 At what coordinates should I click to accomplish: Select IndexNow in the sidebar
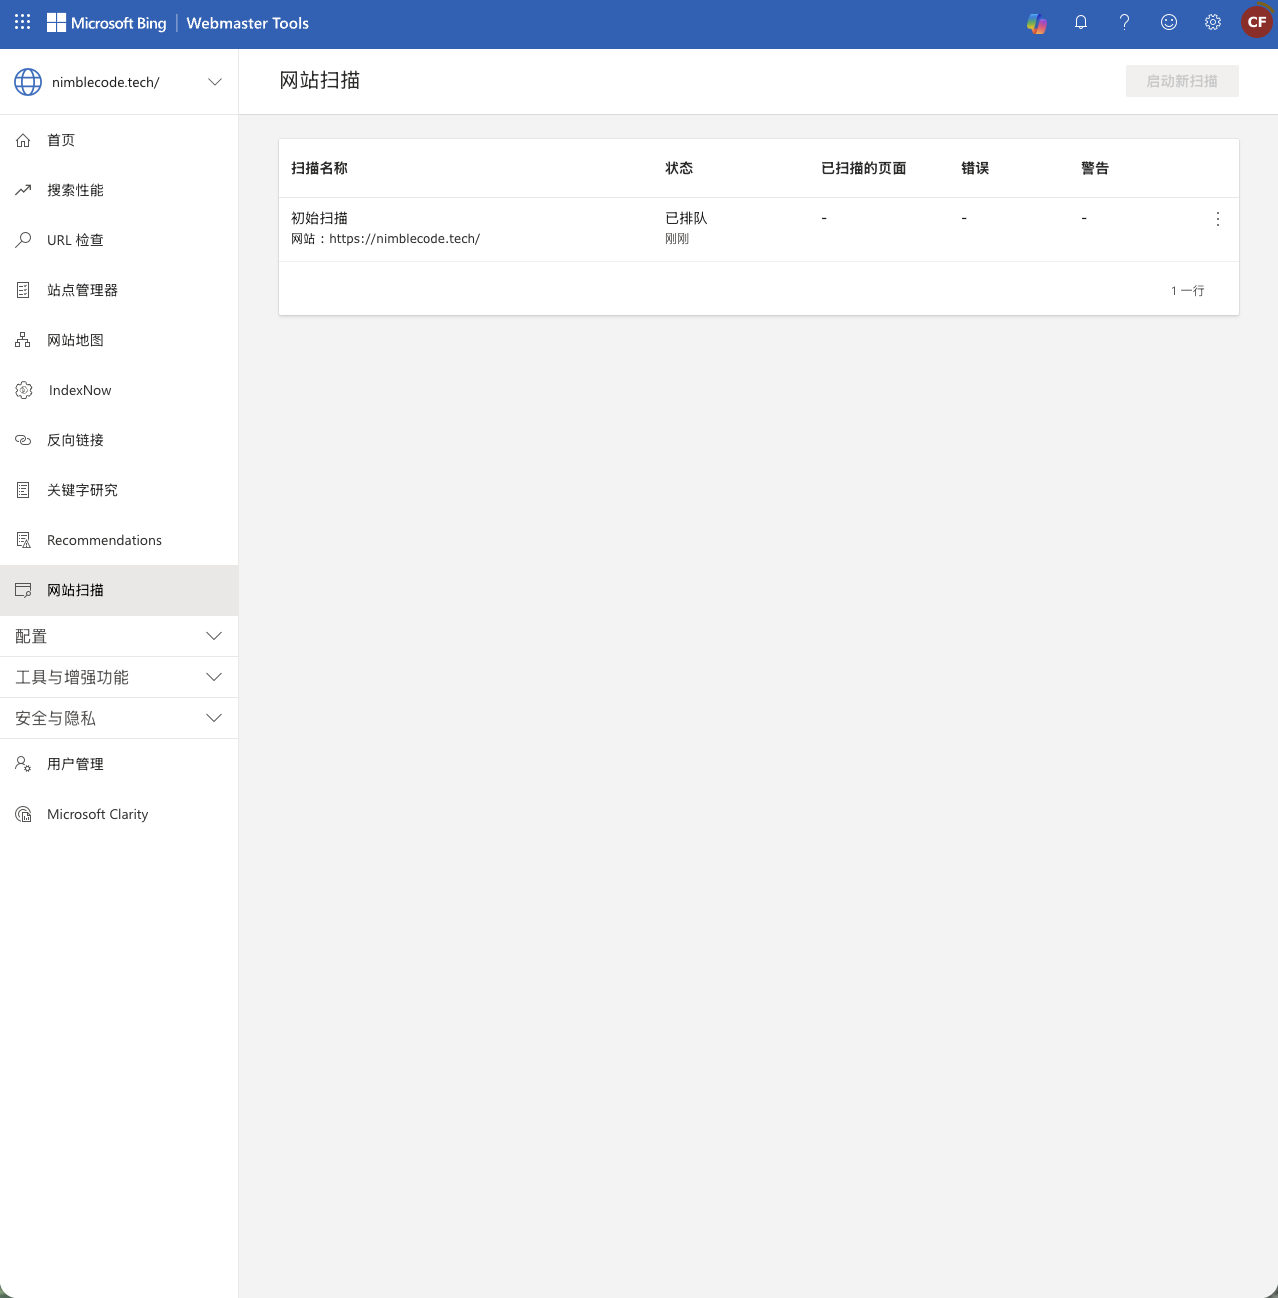[80, 390]
